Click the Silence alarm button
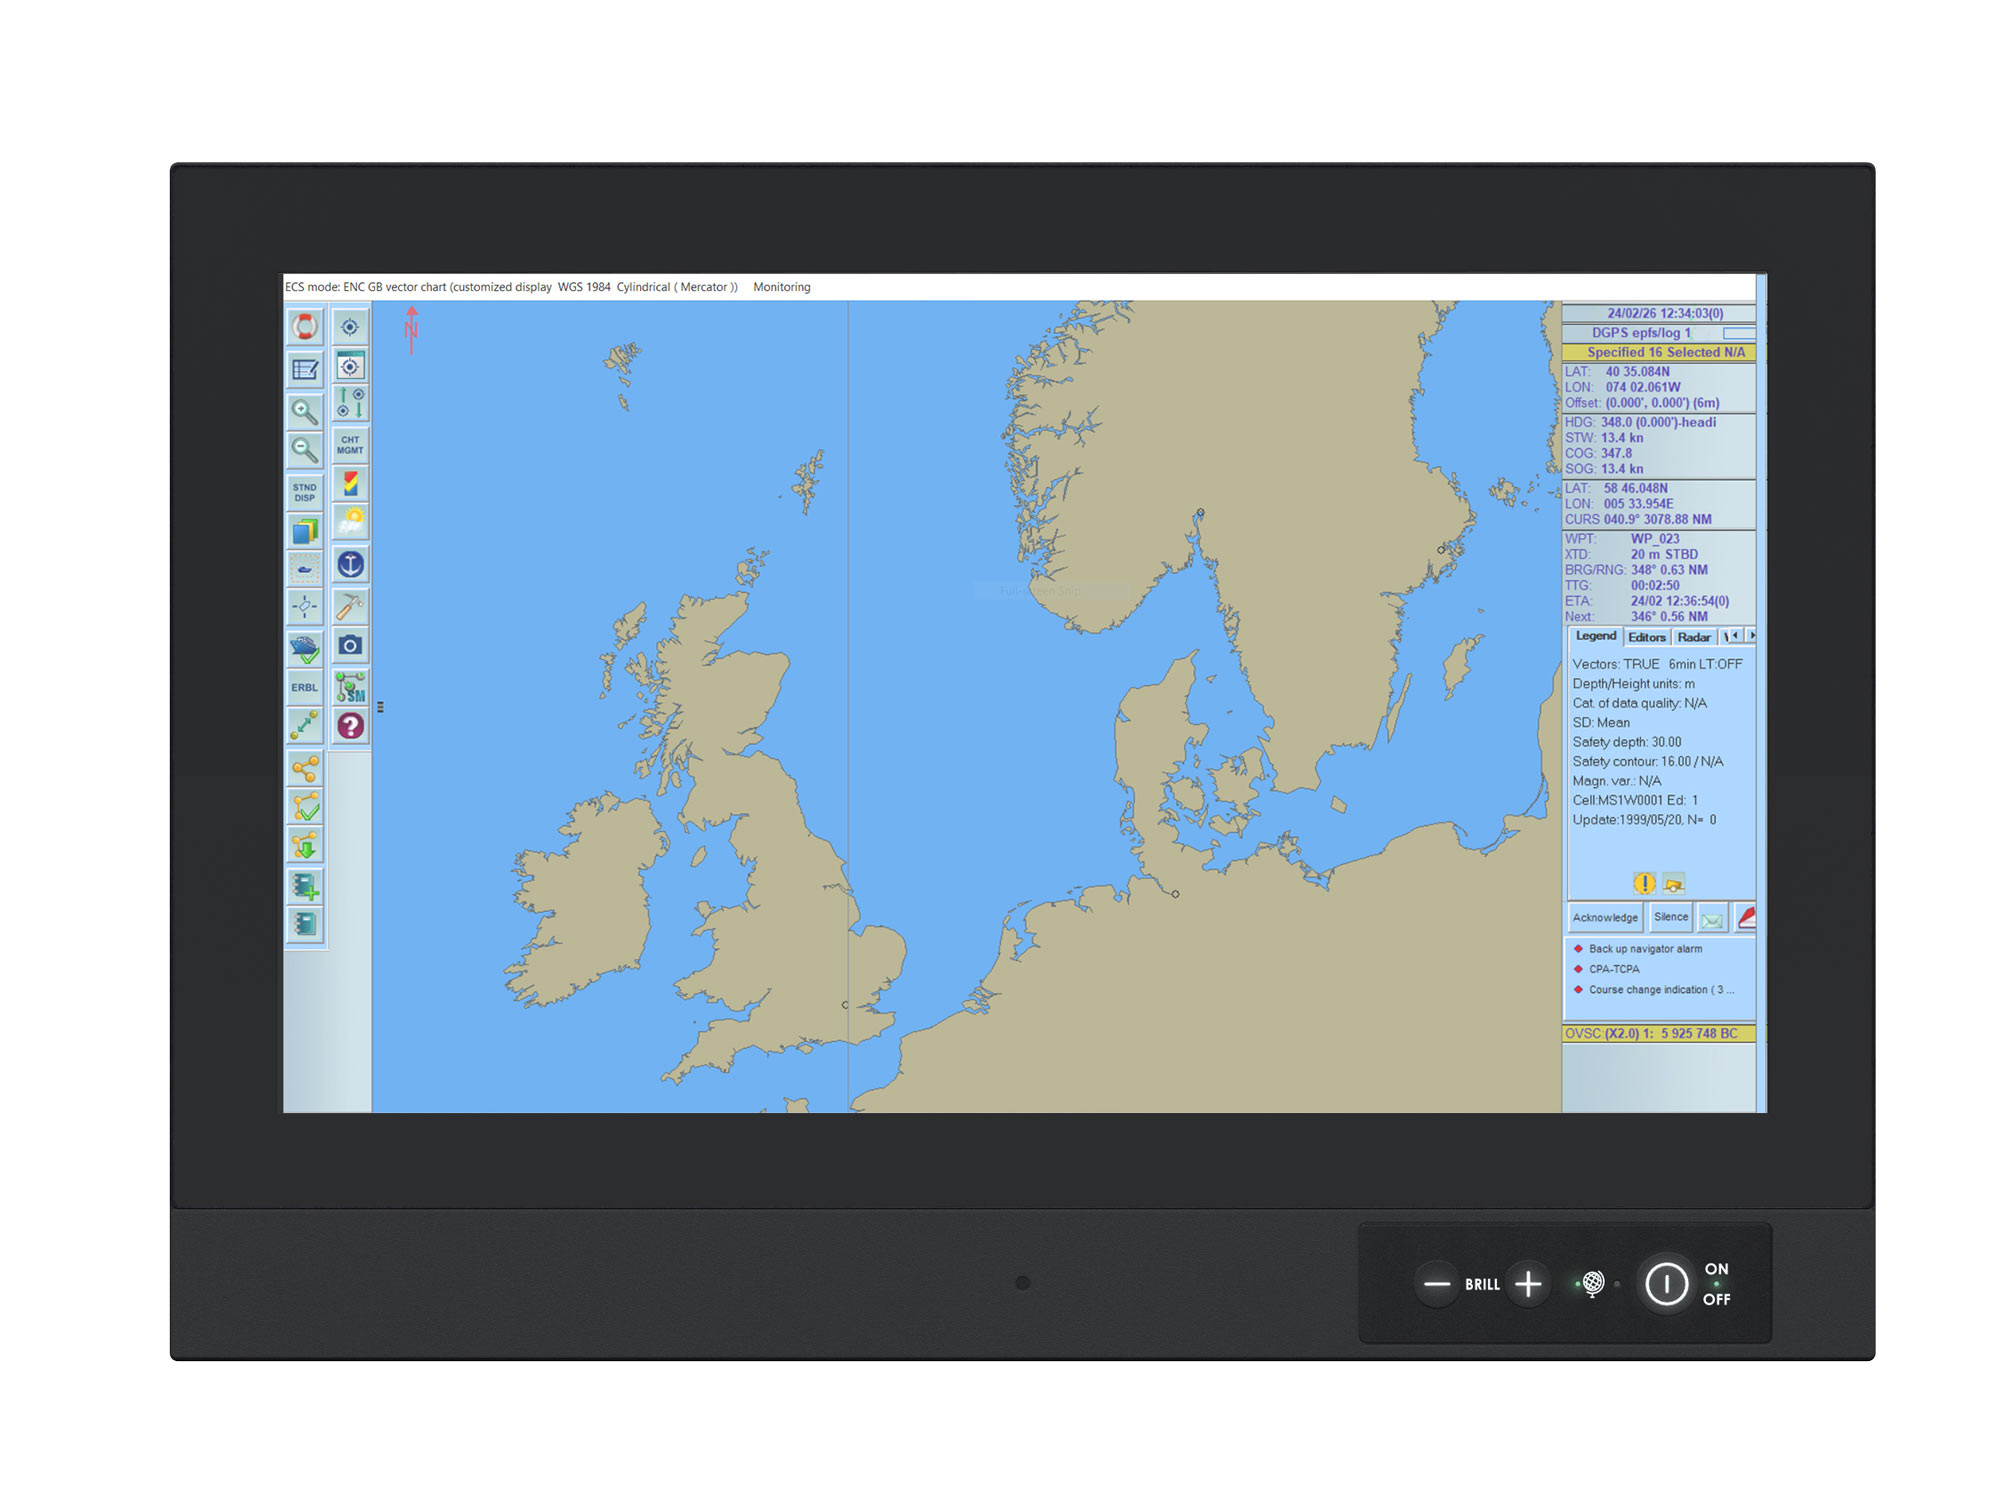The width and height of the screenshot is (2000, 1503). (1670, 917)
